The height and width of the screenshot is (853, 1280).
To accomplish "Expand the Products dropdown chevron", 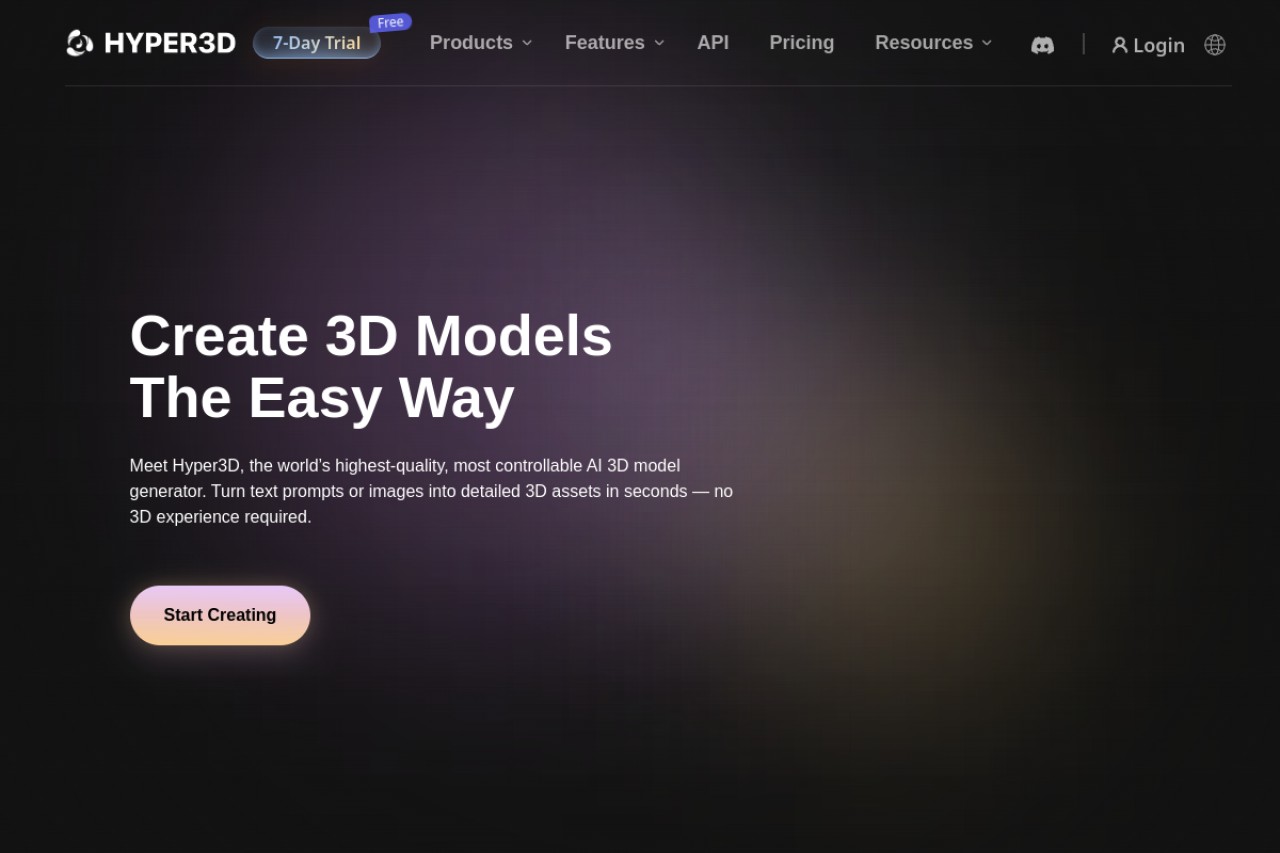I will click(527, 43).
